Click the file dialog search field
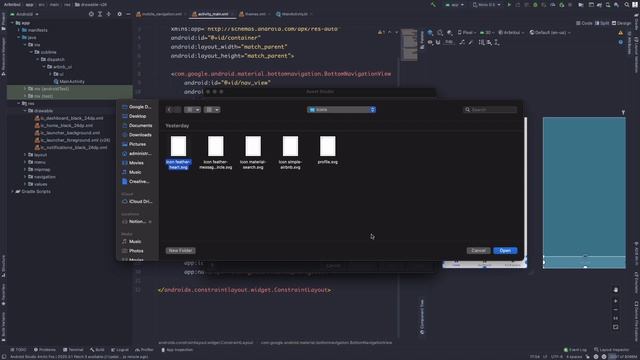This screenshot has width=640, height=360. (490, 110)
